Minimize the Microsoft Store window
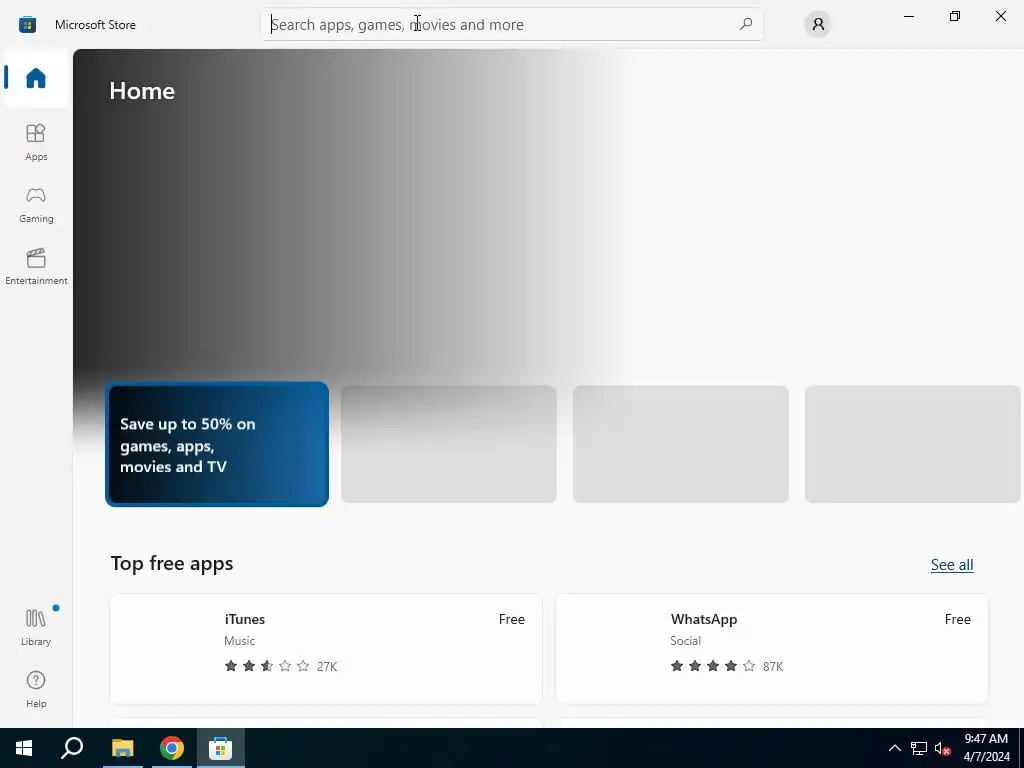The height and width of the screenshot is (768, 1024). tap(908, 16)
